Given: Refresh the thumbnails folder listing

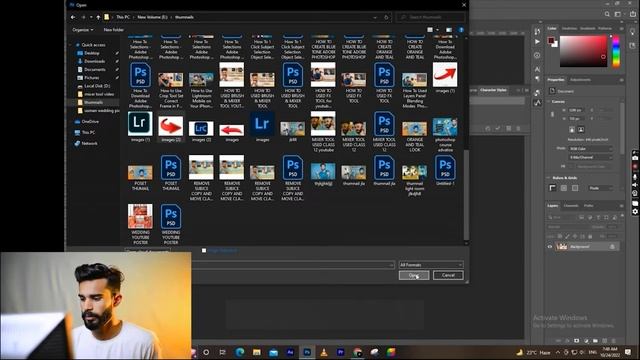Looking at the screenshot, I should click(386, 17).
